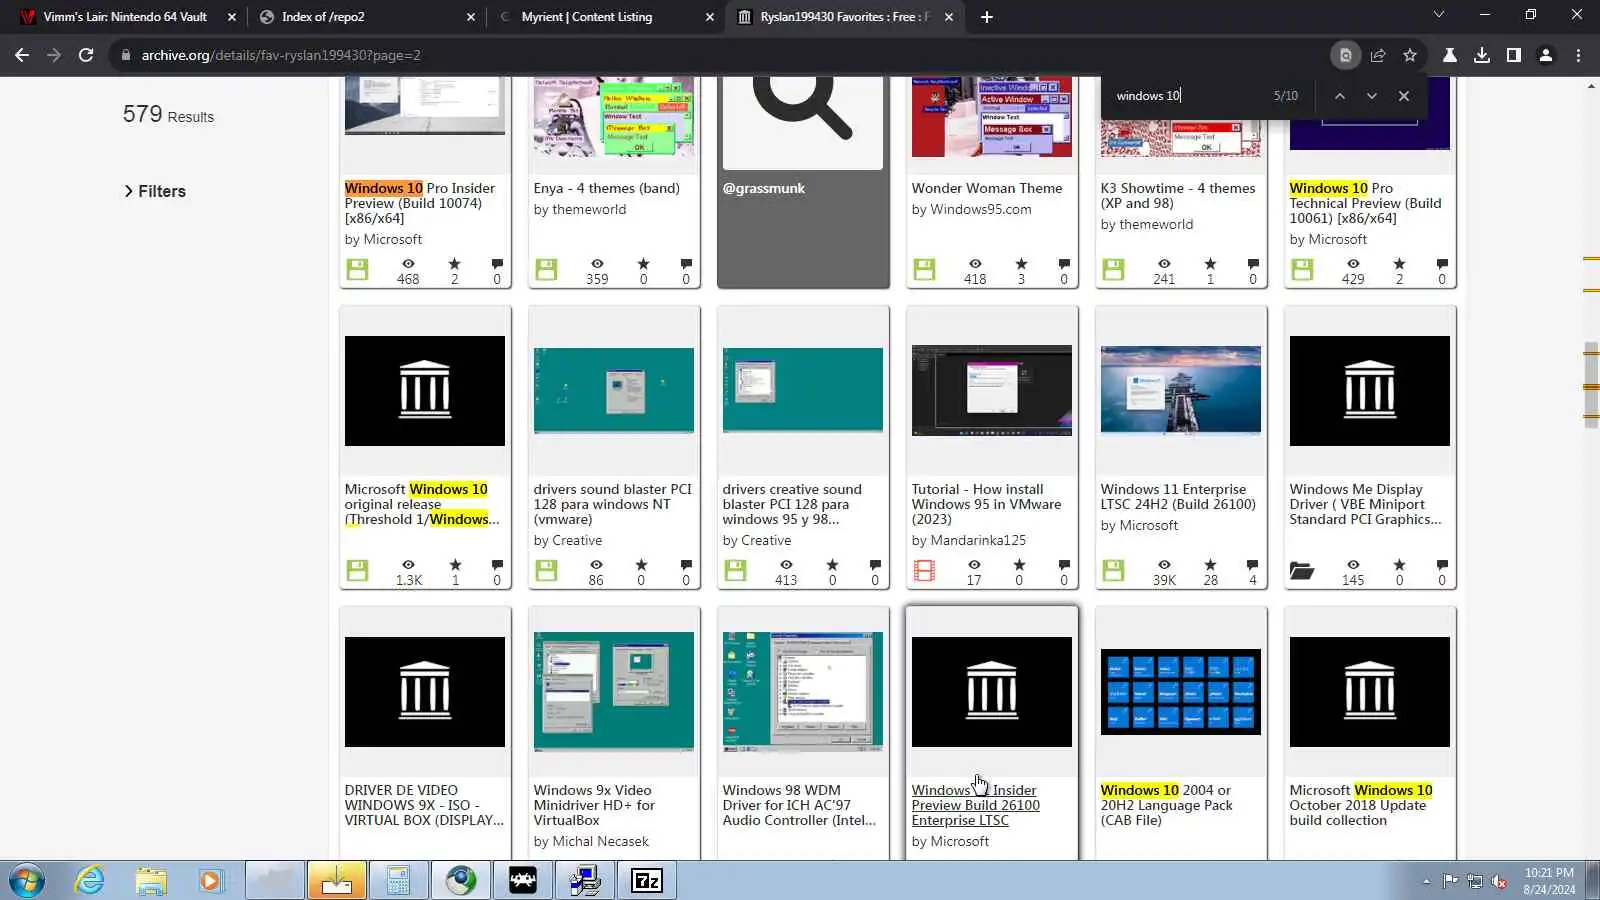Viewport: 1600px width, 900px height.
Task: Click the movie film icon on Tutorial card
Action: (924, 570)
